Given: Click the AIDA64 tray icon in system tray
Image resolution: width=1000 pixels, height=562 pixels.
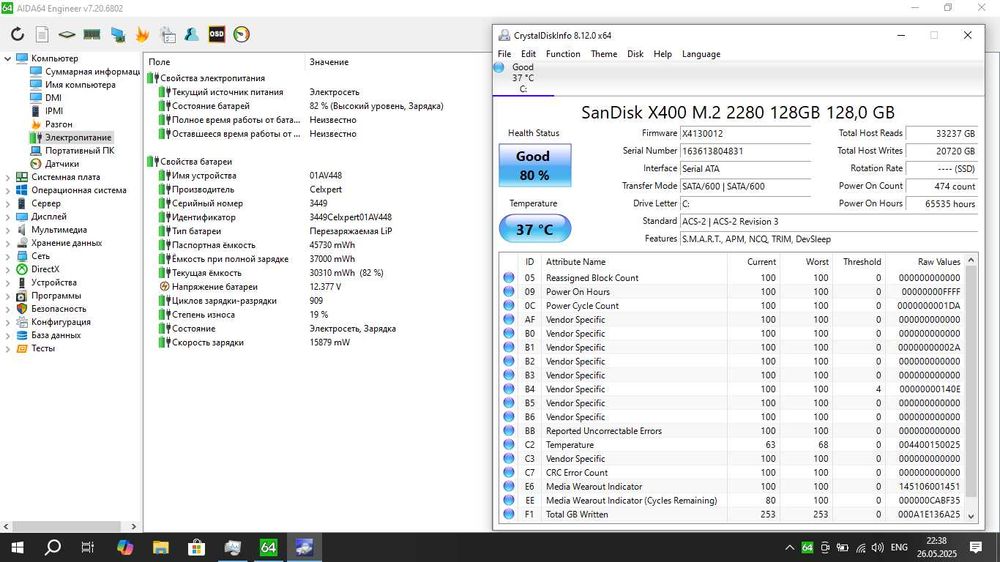Looking at the screenshot, I should pyautogui.click(x=807, y=547).
